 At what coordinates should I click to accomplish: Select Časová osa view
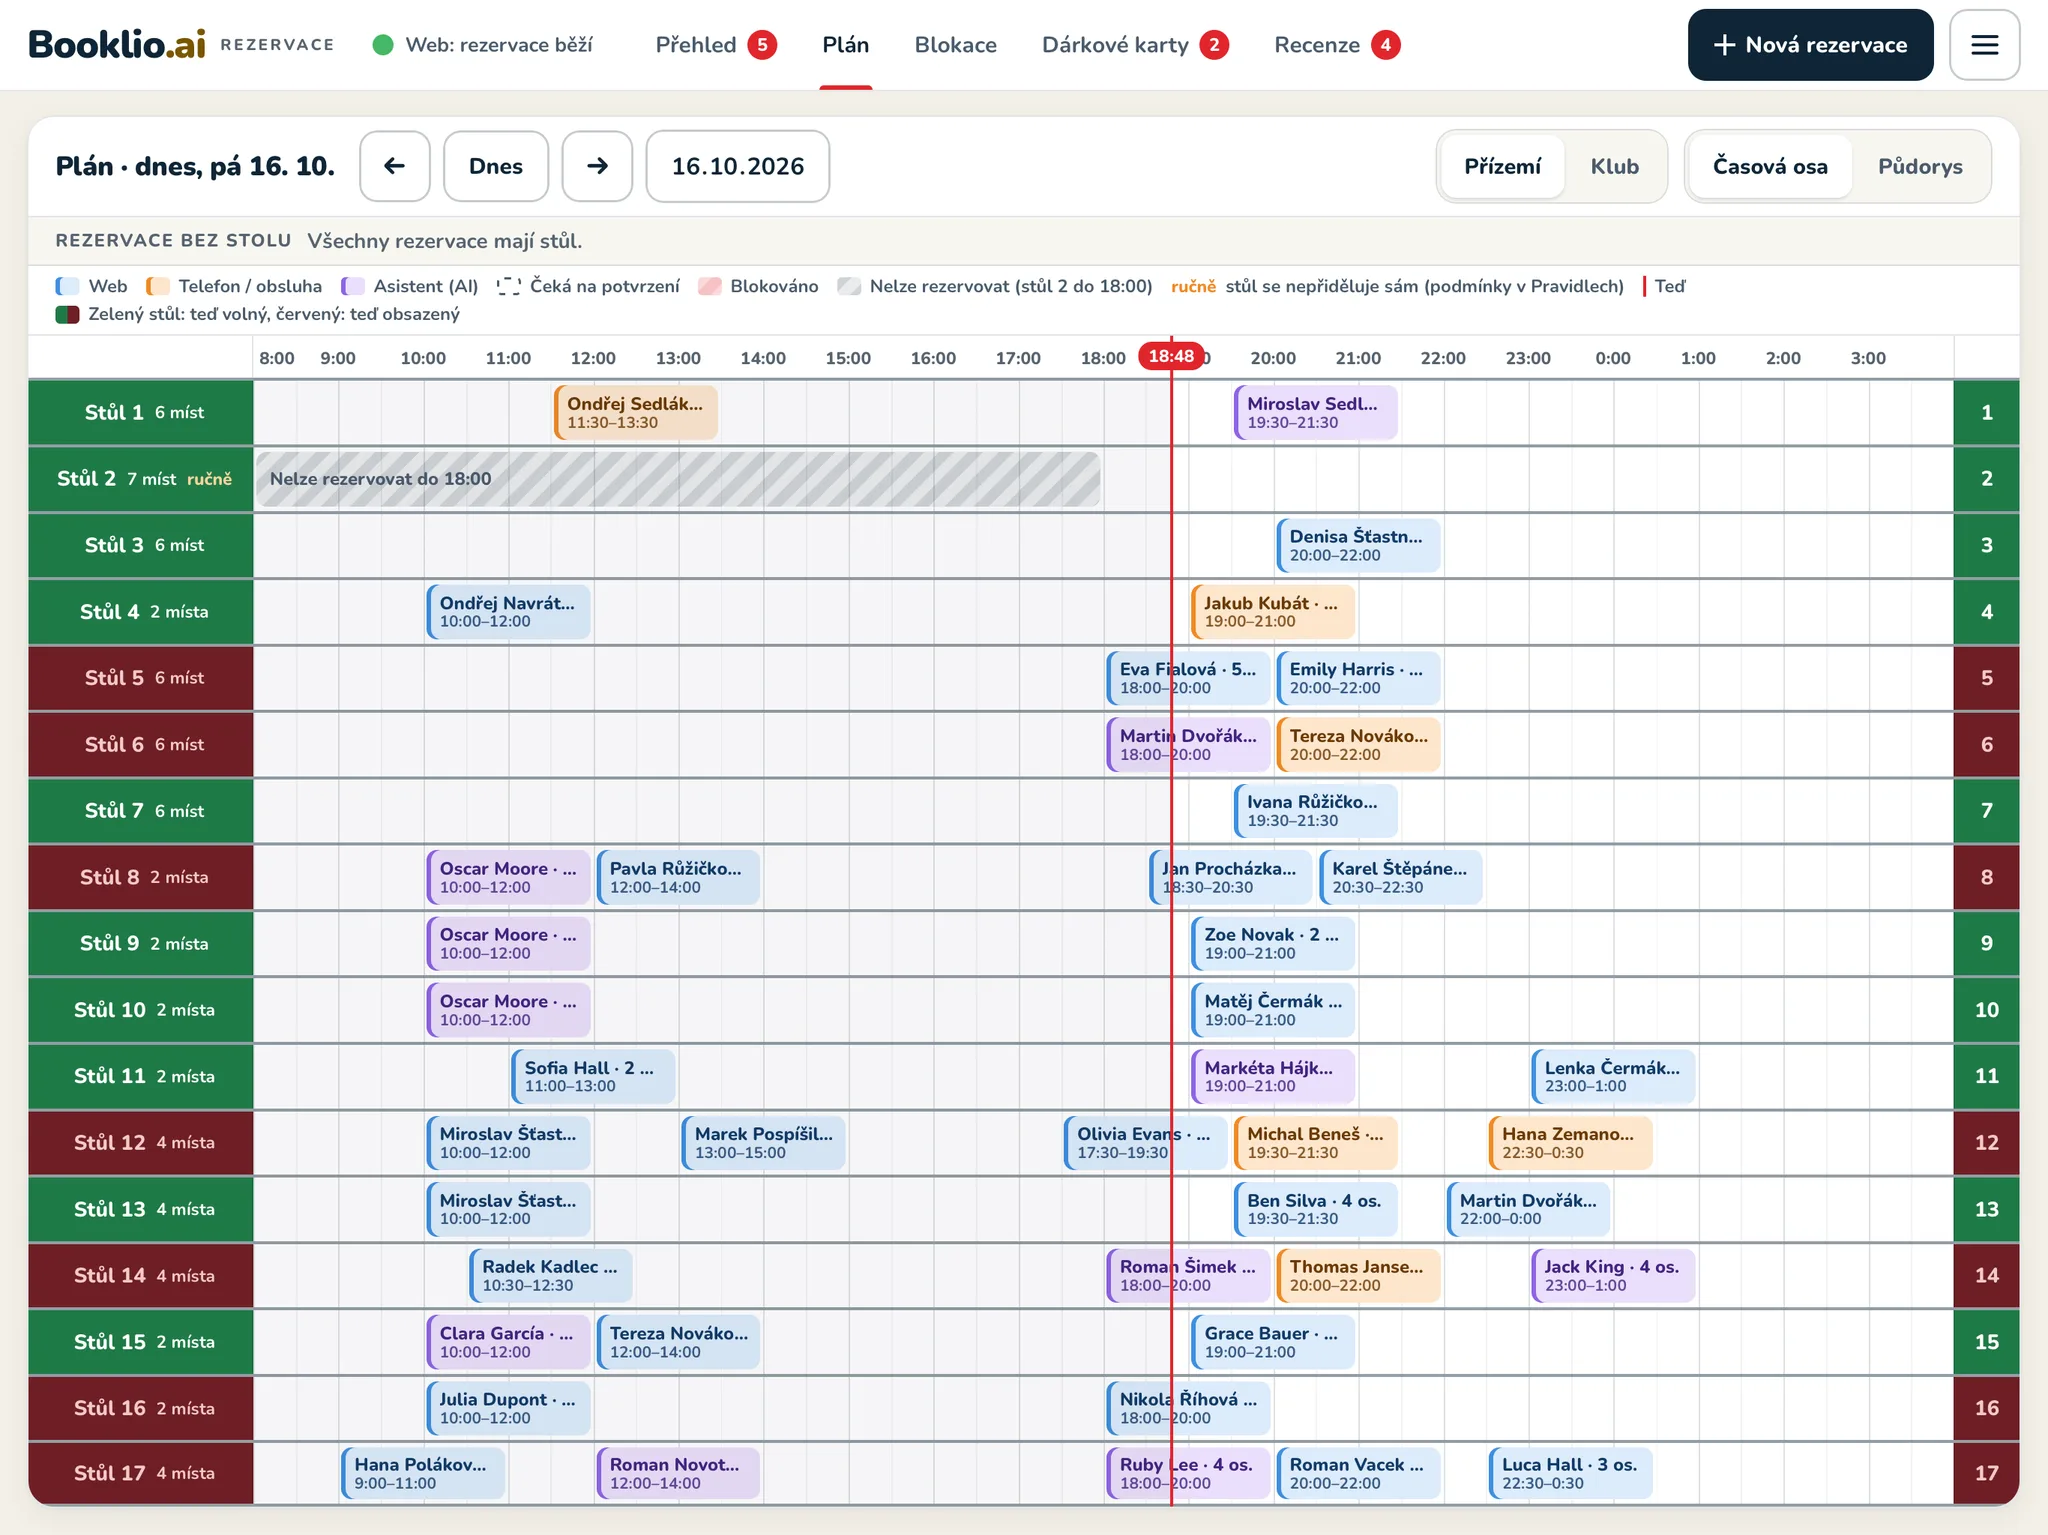(x=1770, y=166)
